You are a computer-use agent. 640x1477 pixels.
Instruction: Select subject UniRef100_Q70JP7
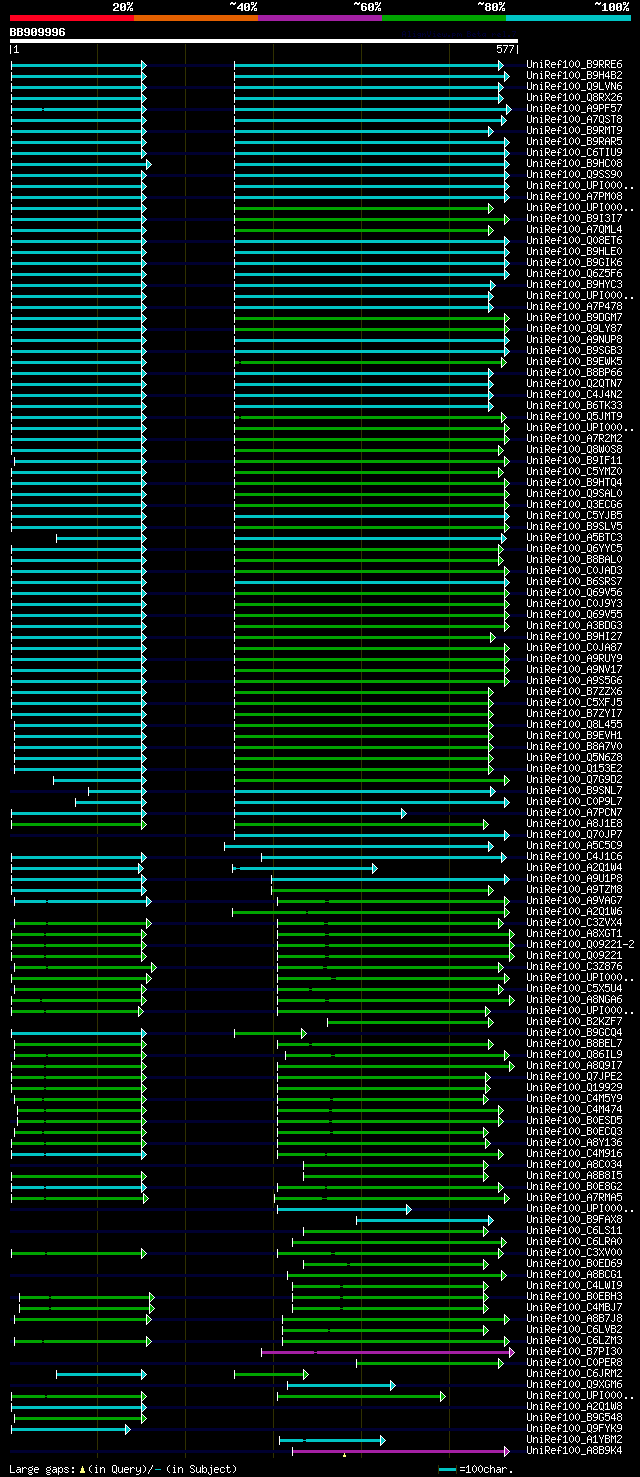pyautogui.click(x=574, y=835)
